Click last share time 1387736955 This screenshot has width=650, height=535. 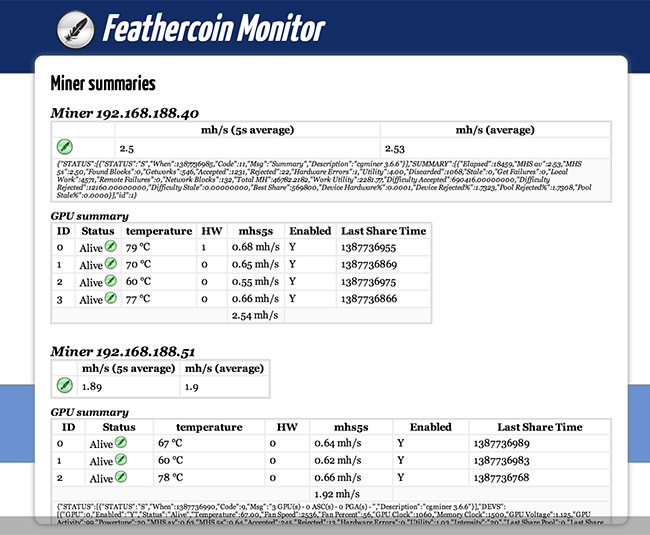click(369, 248)
